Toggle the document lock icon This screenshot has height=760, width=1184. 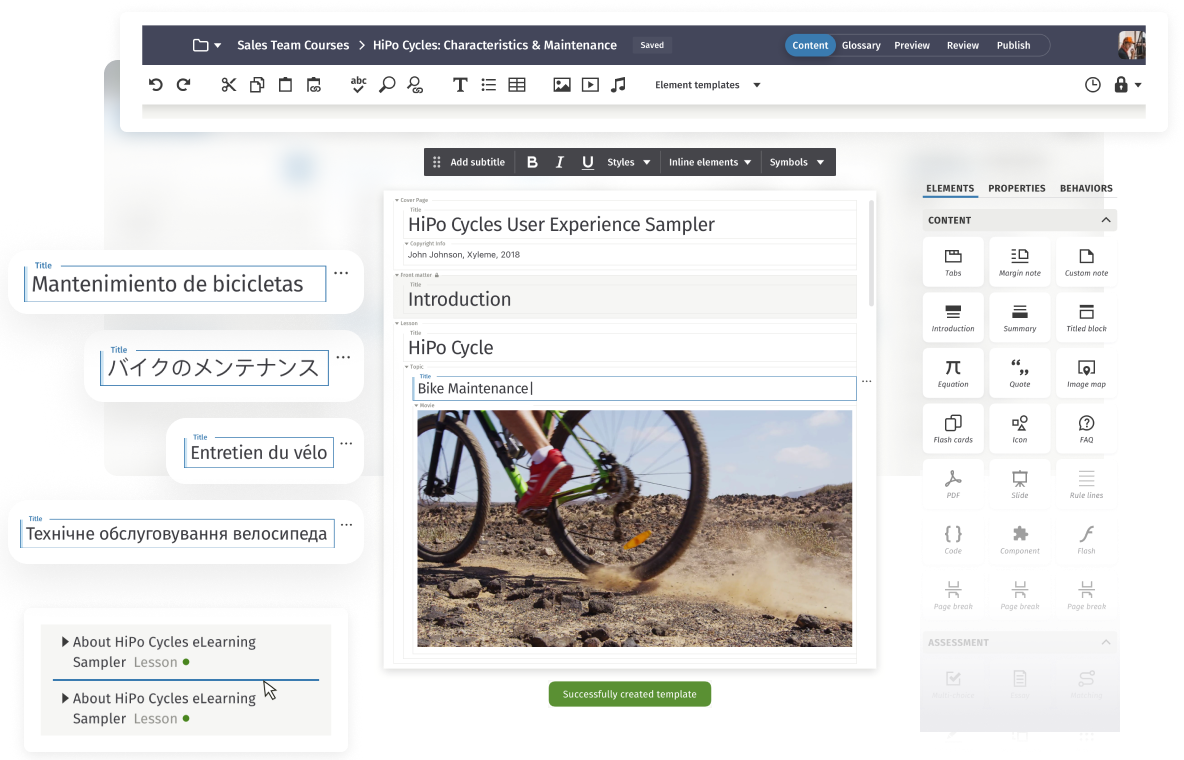pos(1121,85)
